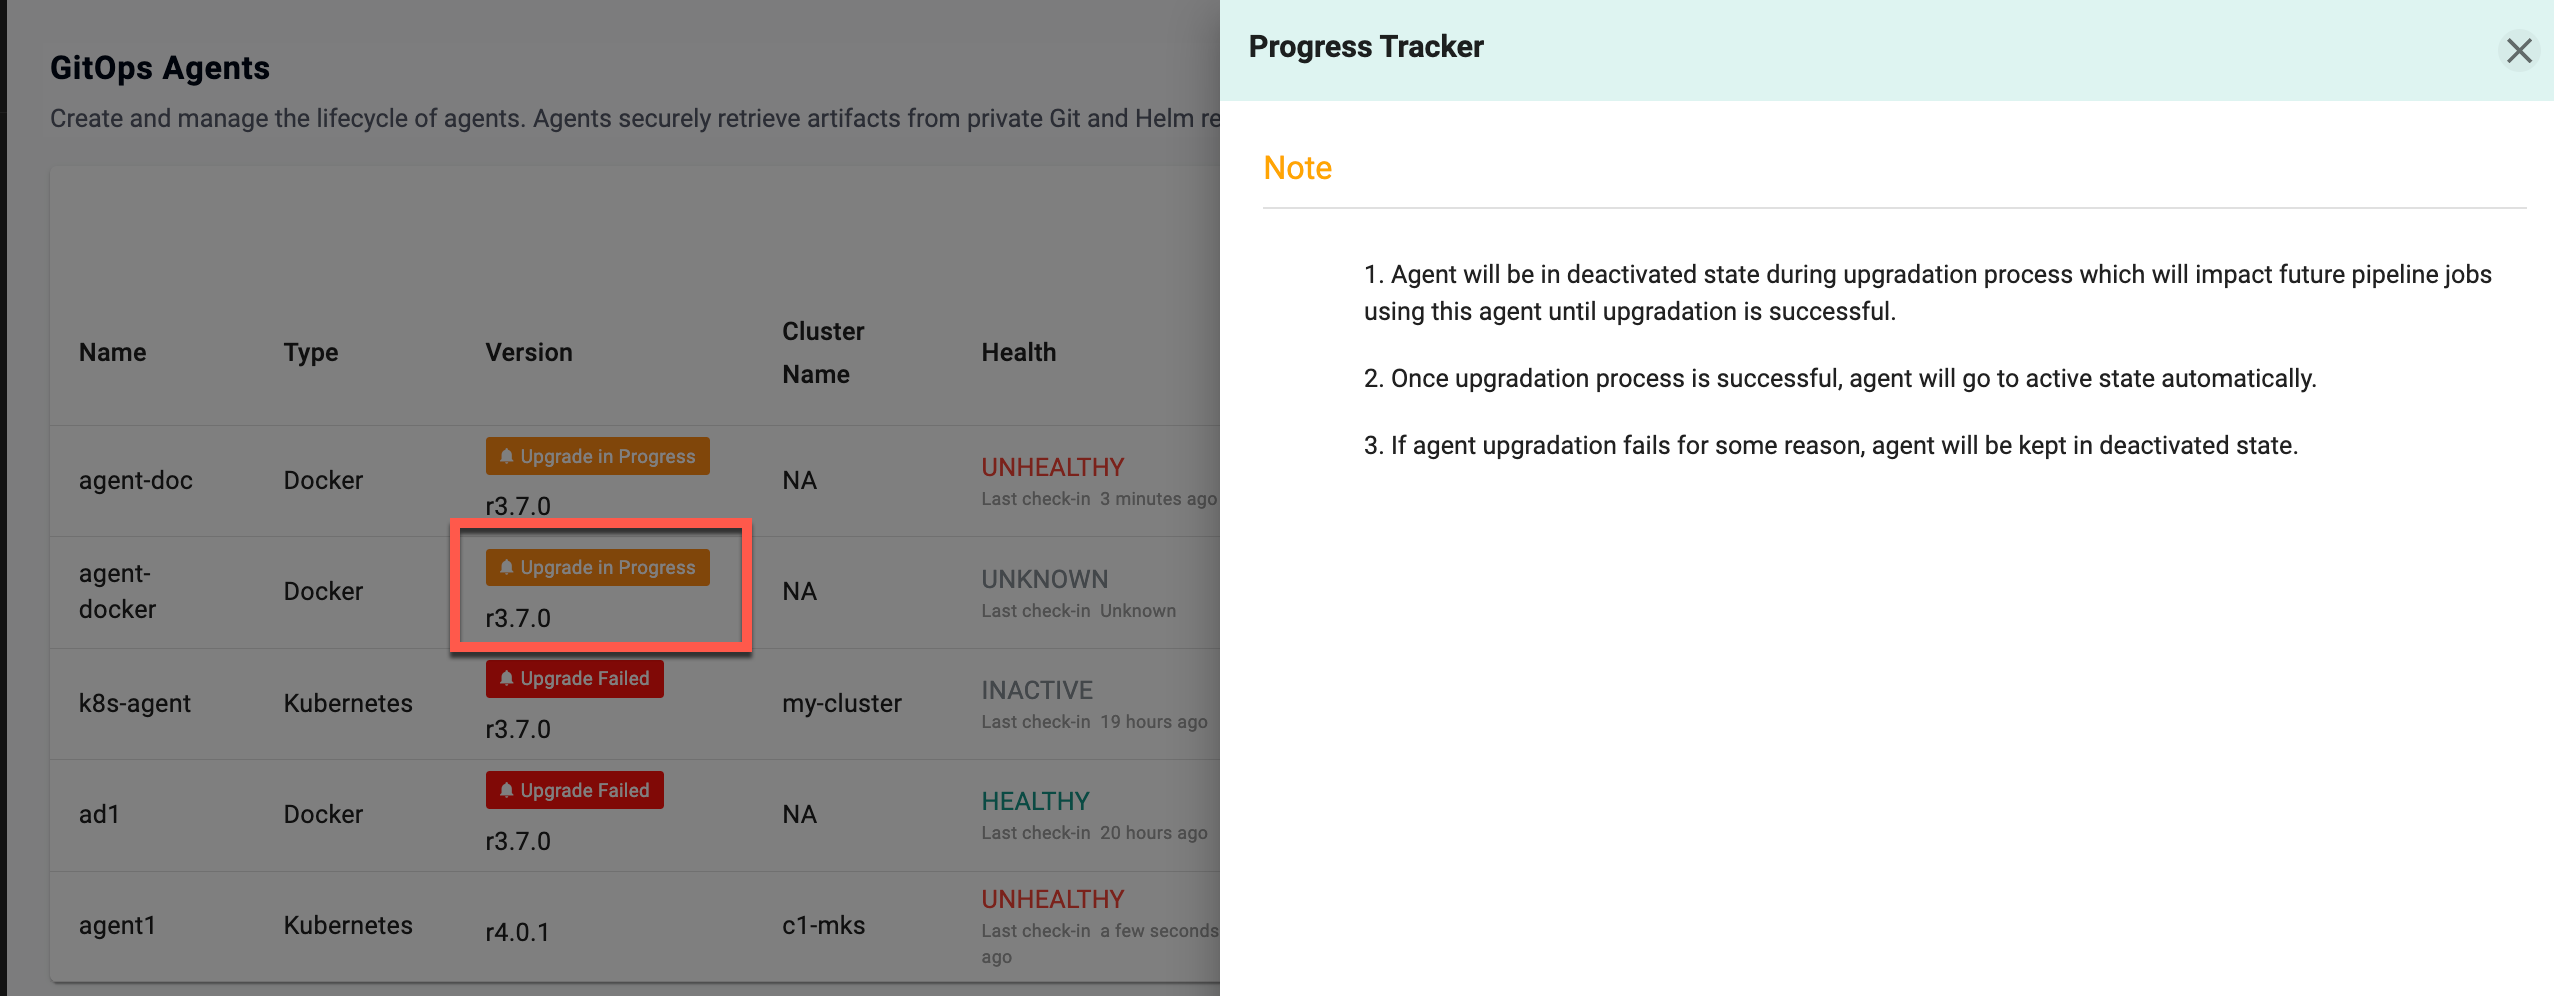Click bell icon in agent-docker's upgrade badge

tap(507, 567)
